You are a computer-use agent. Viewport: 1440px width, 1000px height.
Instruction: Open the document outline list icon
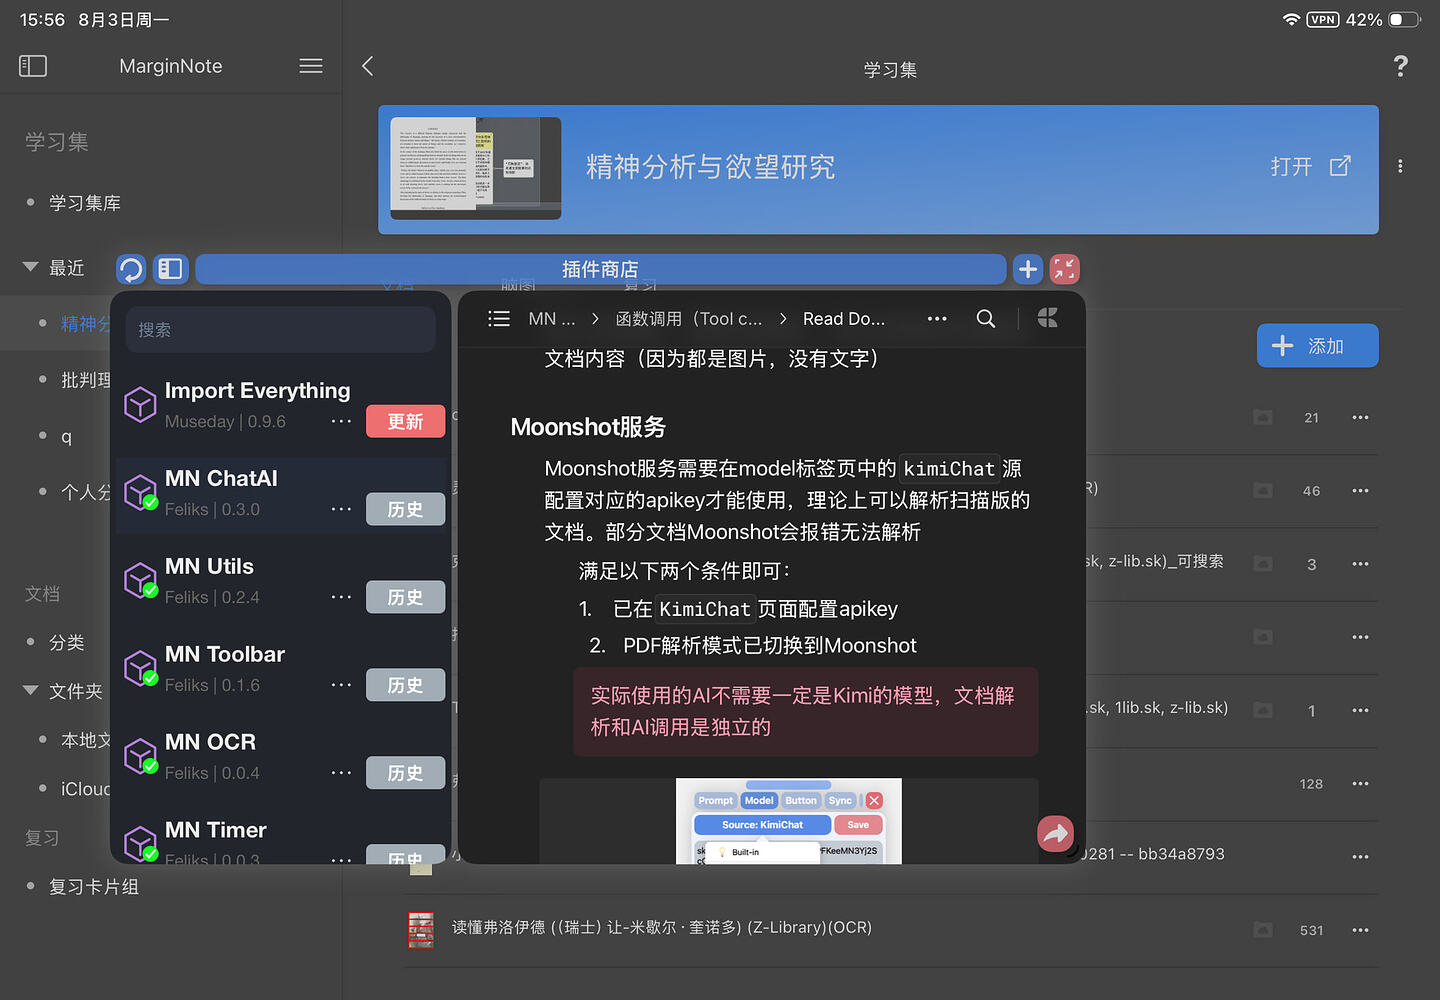click(x=499, y=319)
